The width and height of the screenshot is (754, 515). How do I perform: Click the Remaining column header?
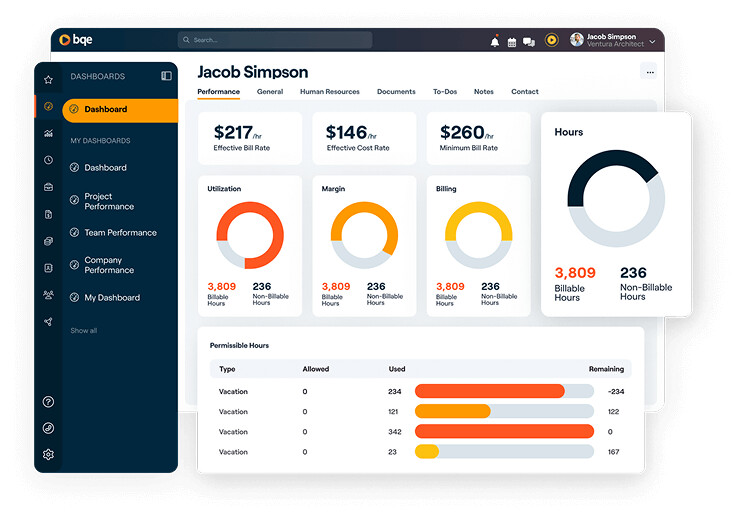[606, 369]
